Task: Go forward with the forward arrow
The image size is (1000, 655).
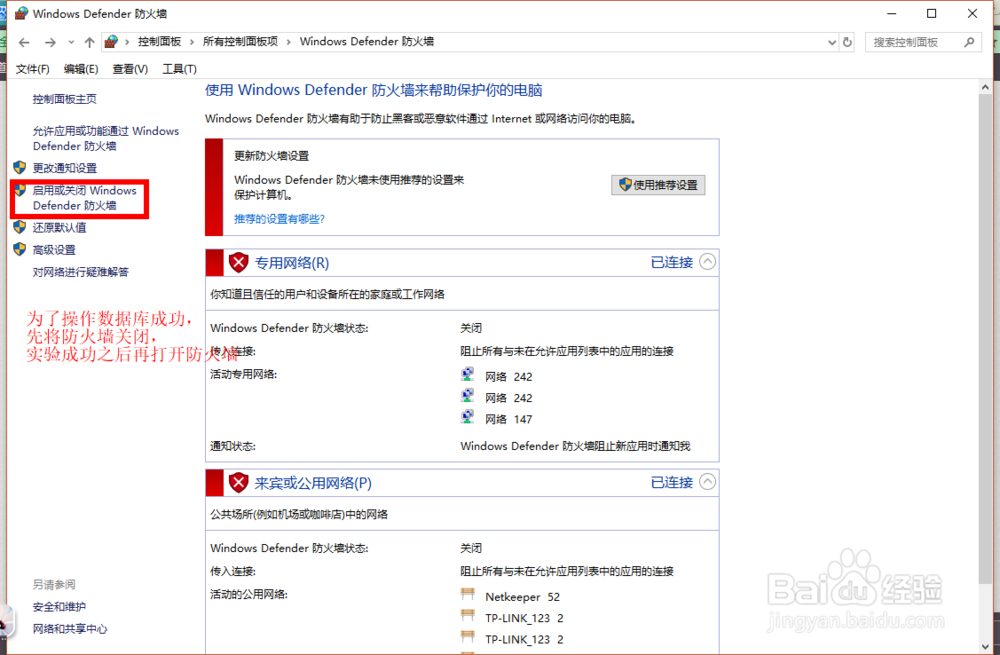Action: [x=50, y=42]
